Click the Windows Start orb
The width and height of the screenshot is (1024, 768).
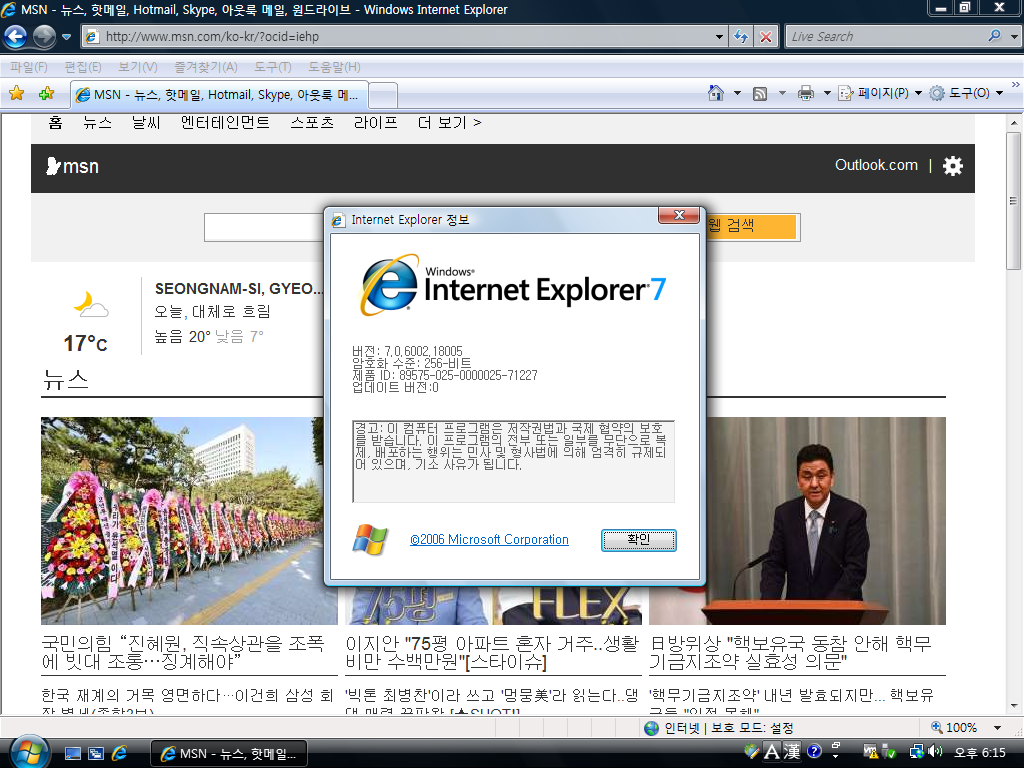coord(27,752)
